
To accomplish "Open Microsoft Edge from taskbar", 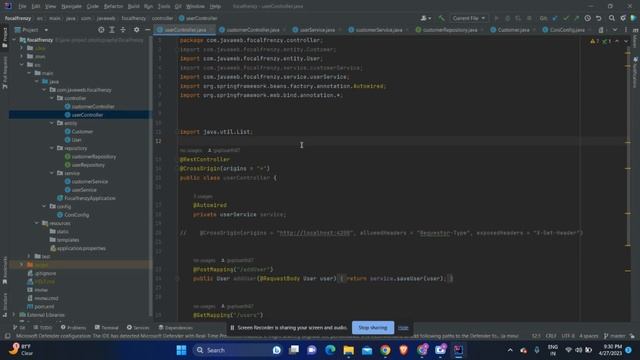I will [x=330, y=350].
